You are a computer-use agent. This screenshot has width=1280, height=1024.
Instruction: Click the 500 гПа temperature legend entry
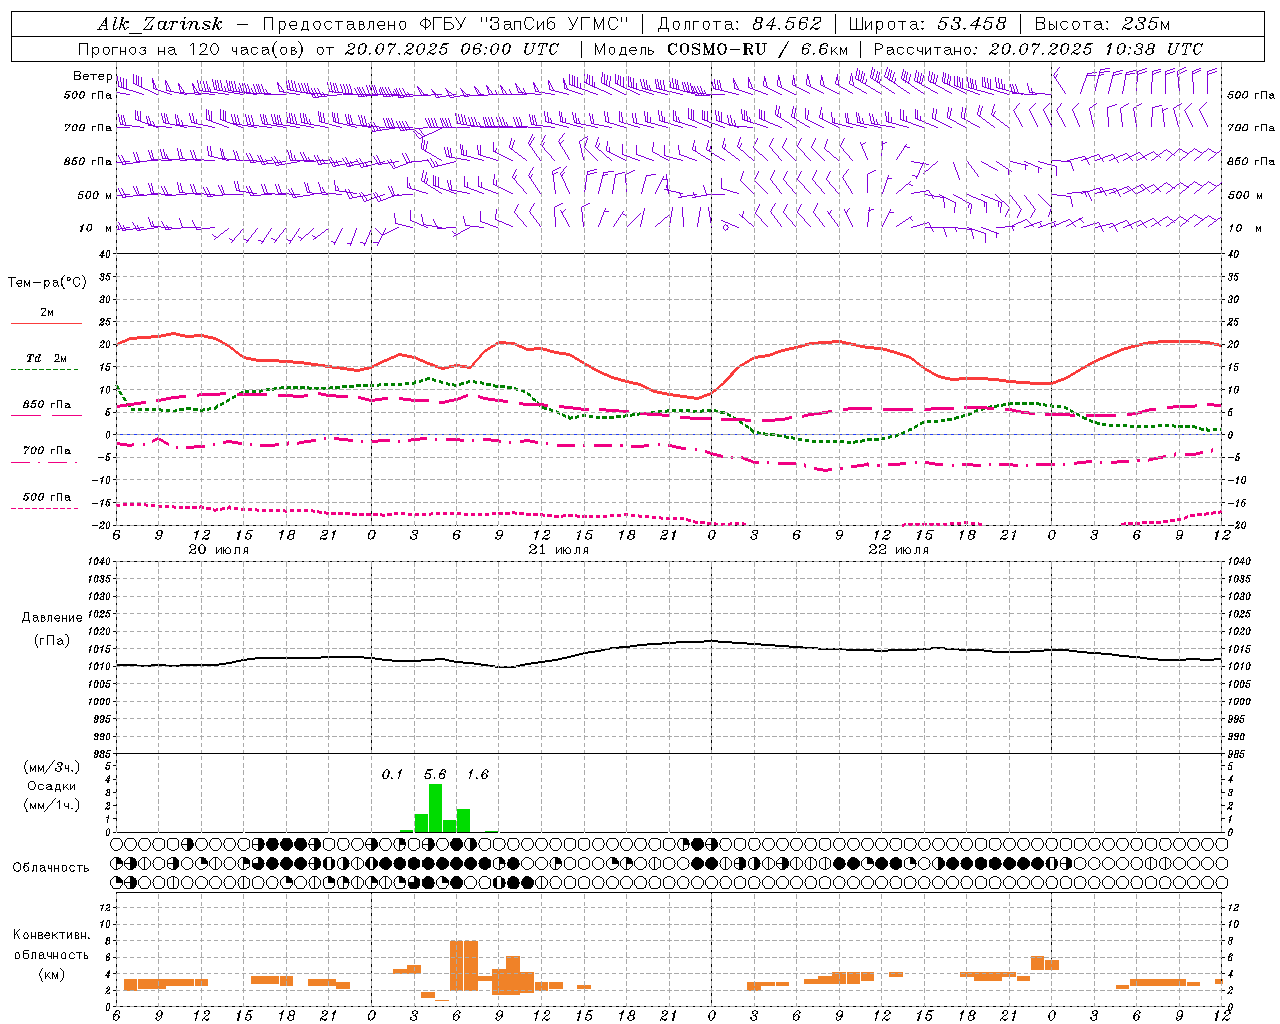[46, 500]
